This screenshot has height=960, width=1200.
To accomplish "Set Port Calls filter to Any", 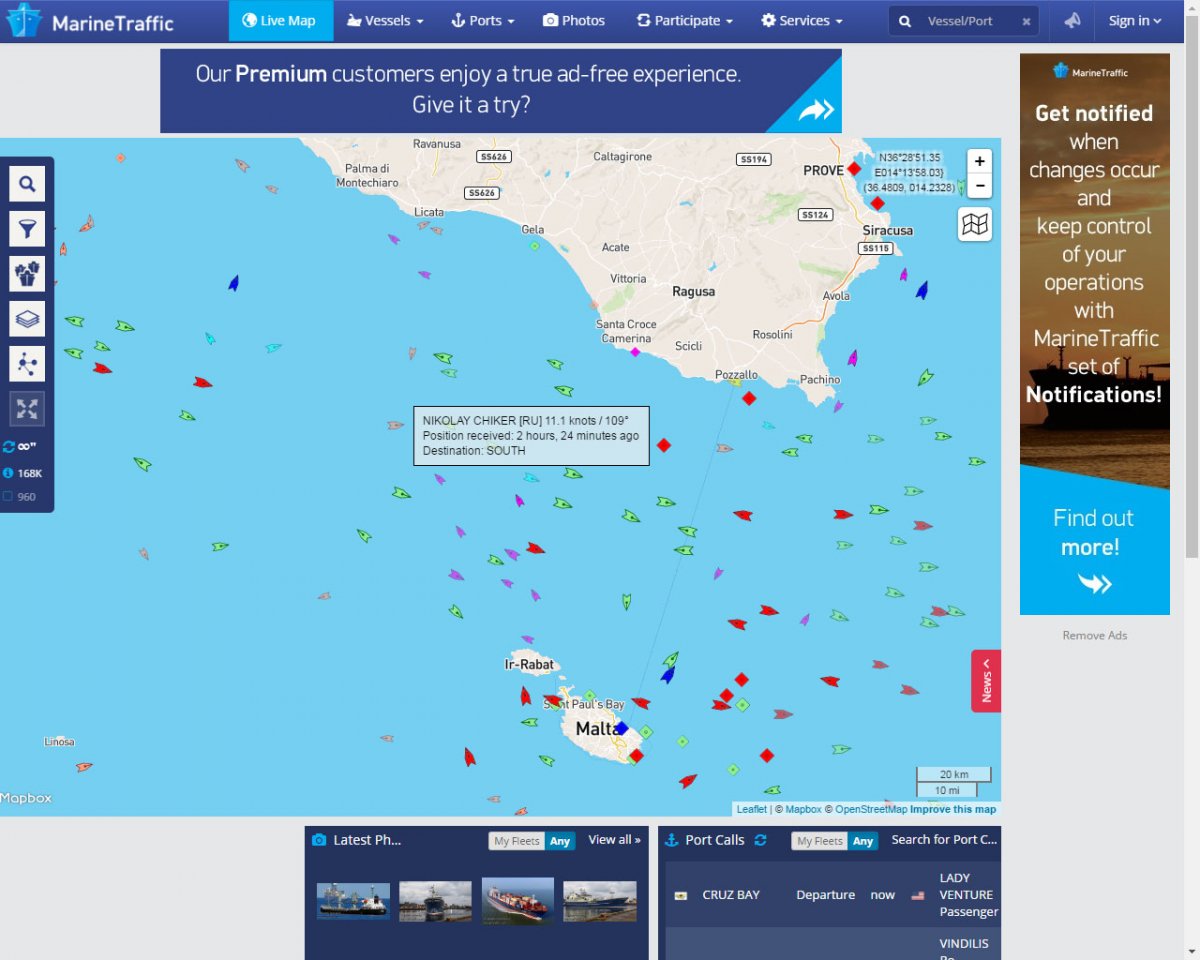I will click(x=863, y=841).
